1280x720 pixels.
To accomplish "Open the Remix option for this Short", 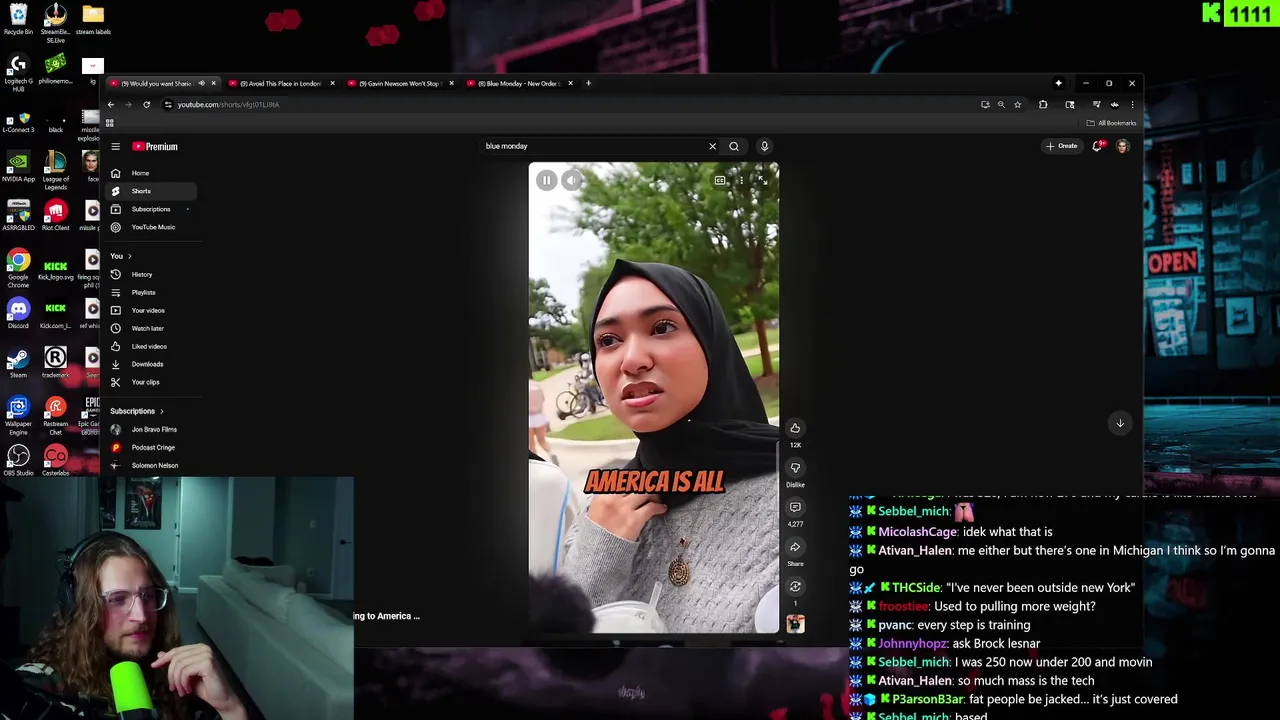I will 795,586.
